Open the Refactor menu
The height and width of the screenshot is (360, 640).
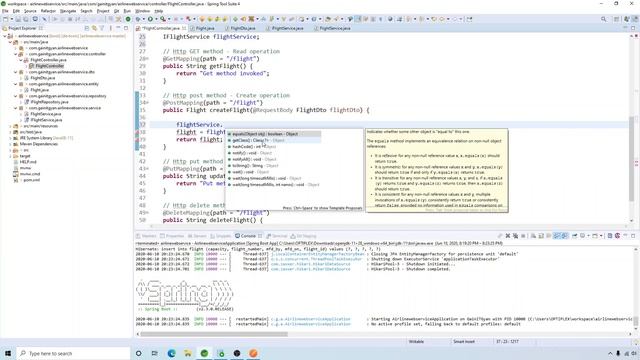(48, 11)
